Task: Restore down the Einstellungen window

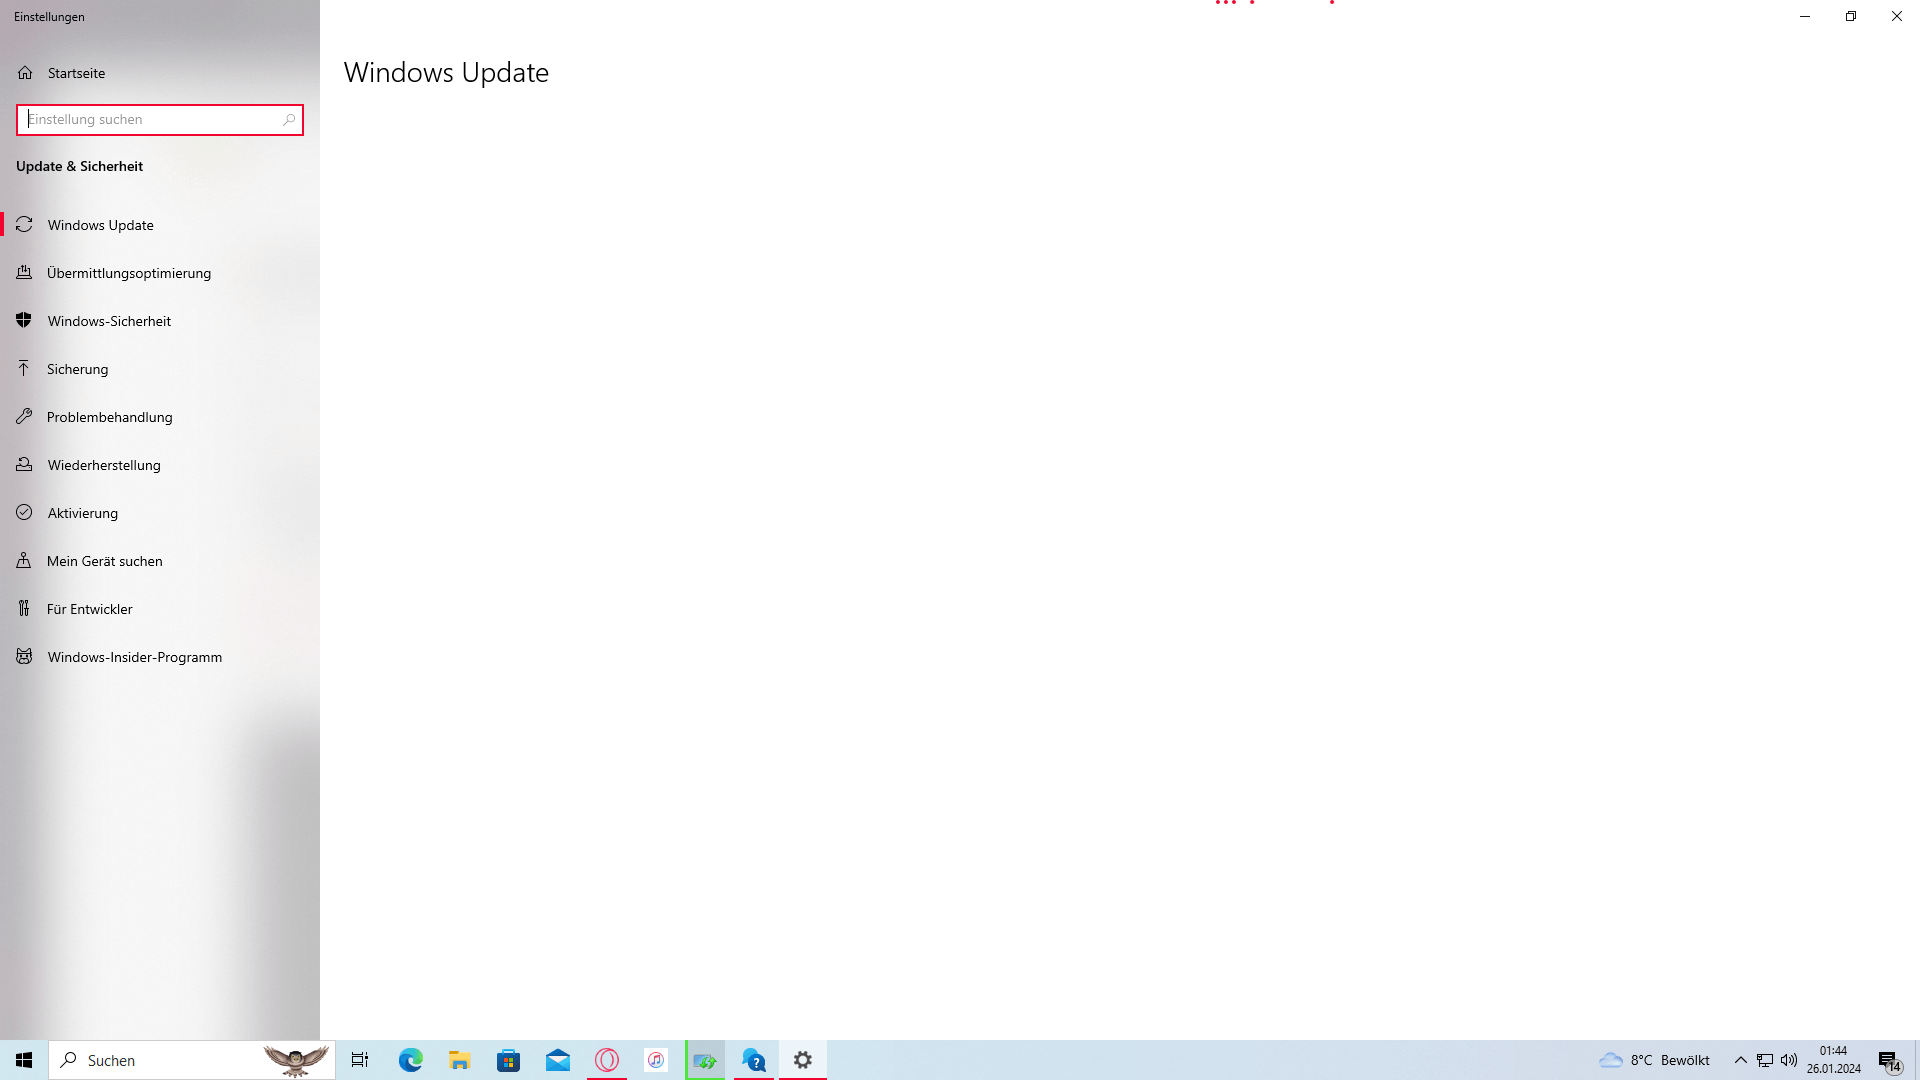Action: coord(1851,16)
